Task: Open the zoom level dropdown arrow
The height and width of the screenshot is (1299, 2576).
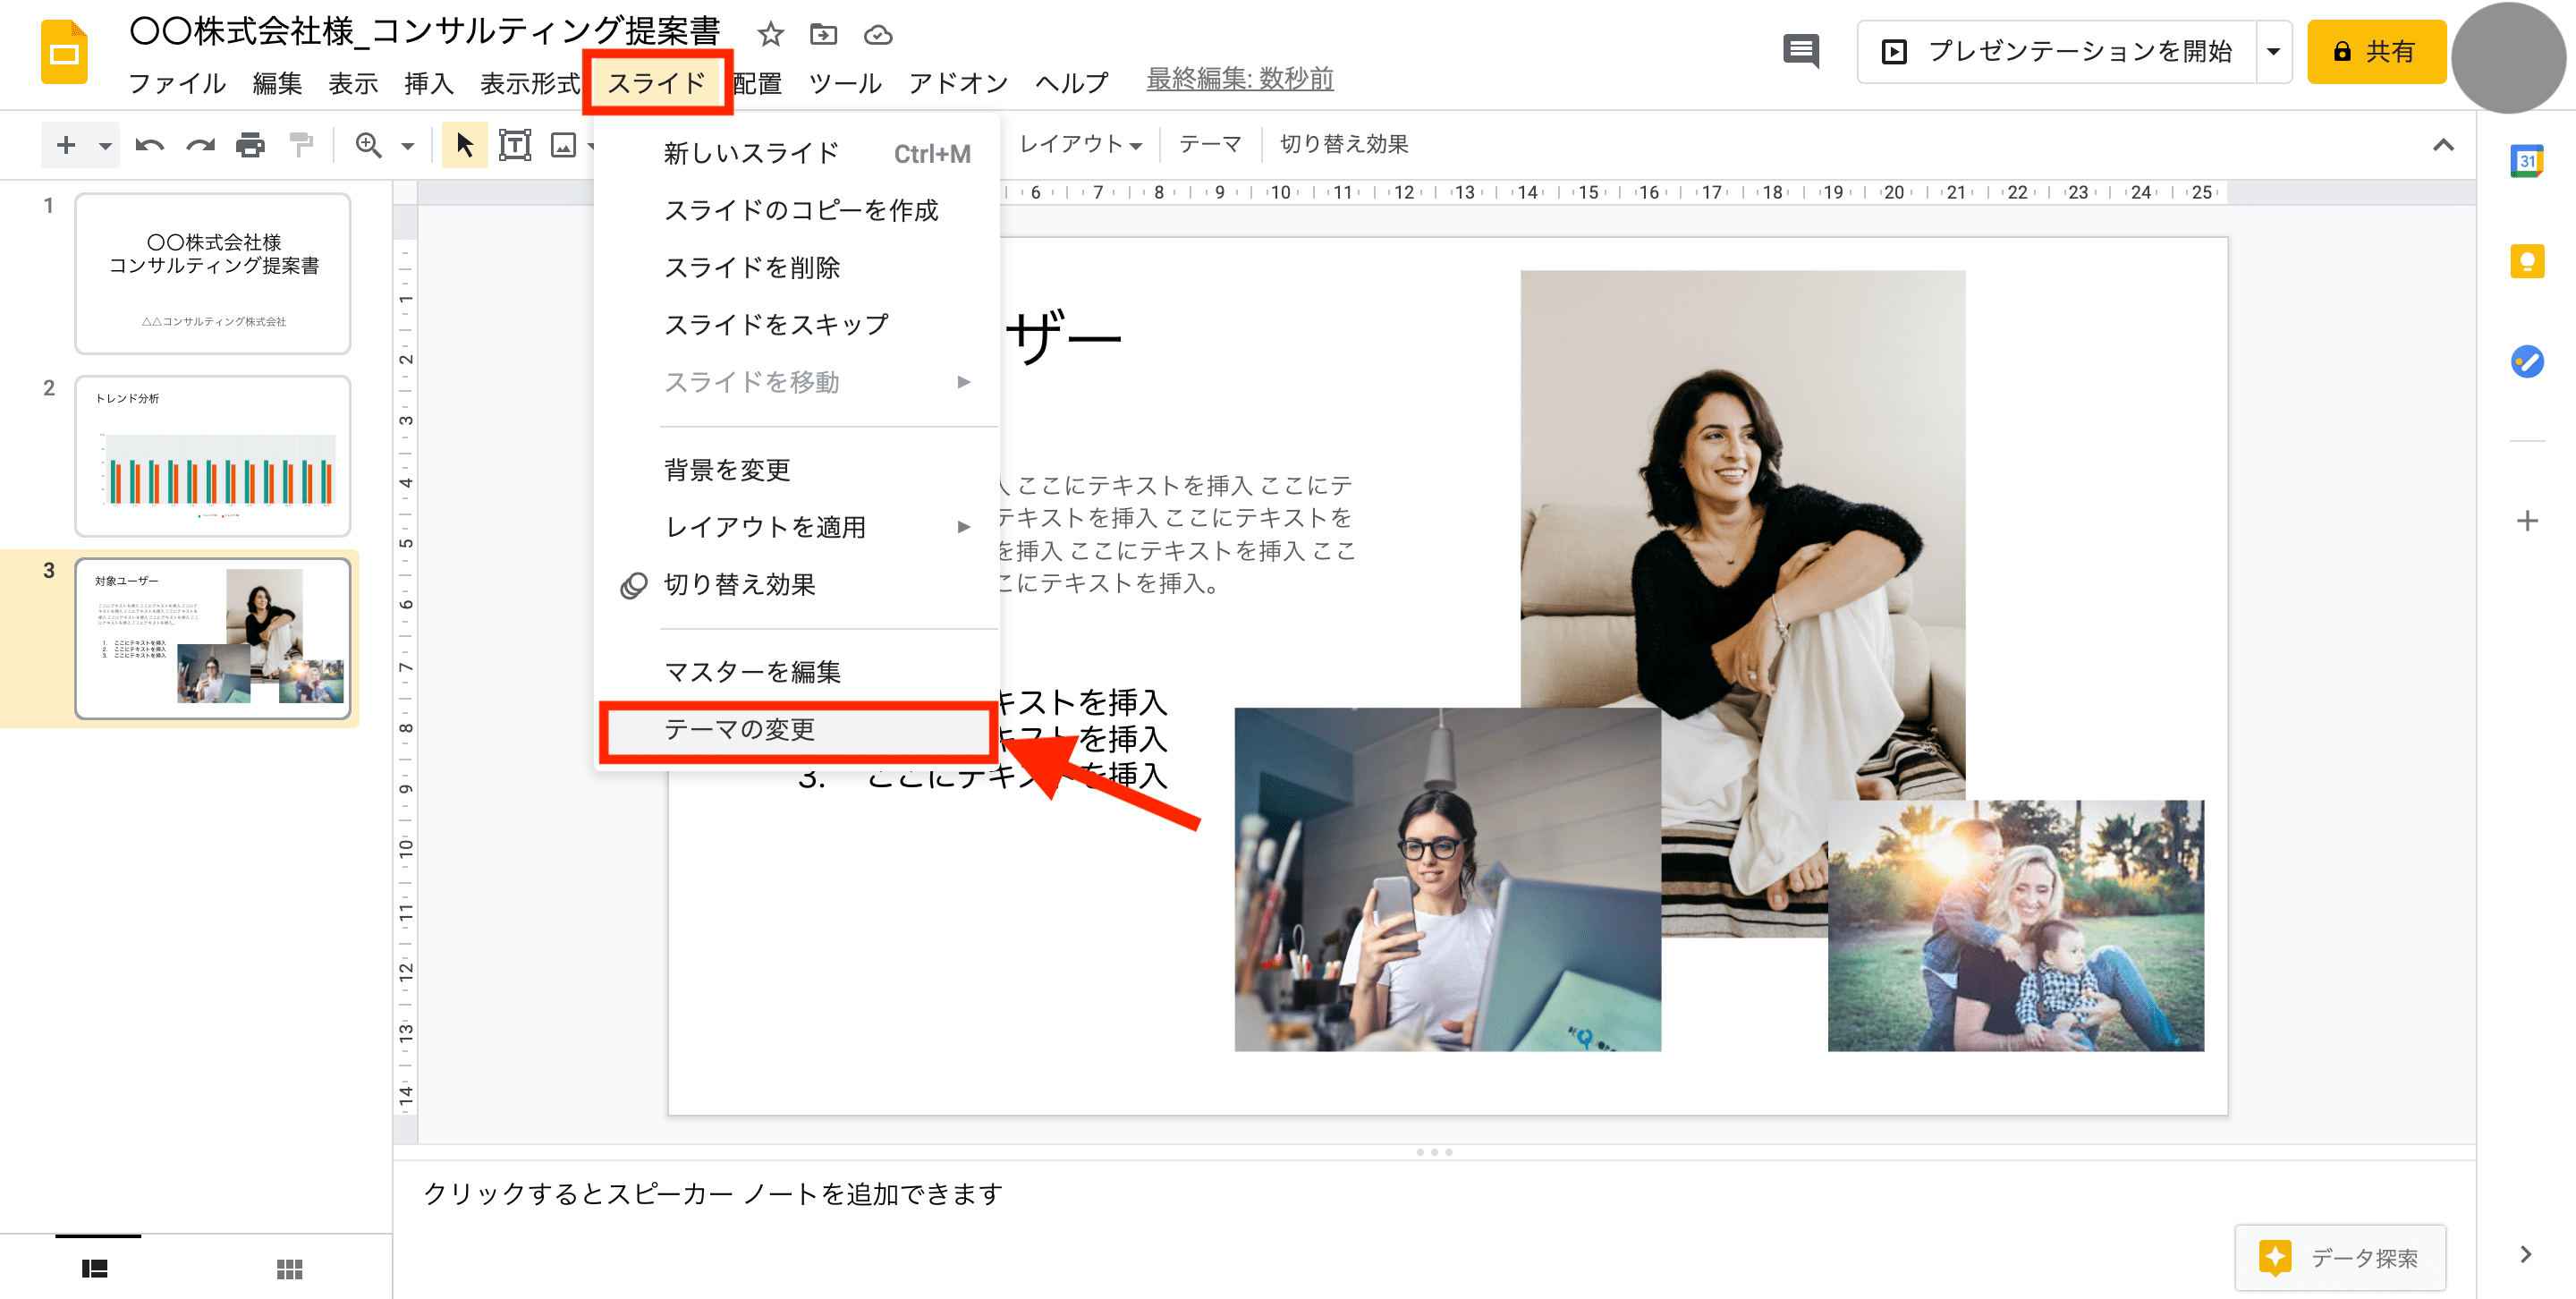Action: (407, 146)
